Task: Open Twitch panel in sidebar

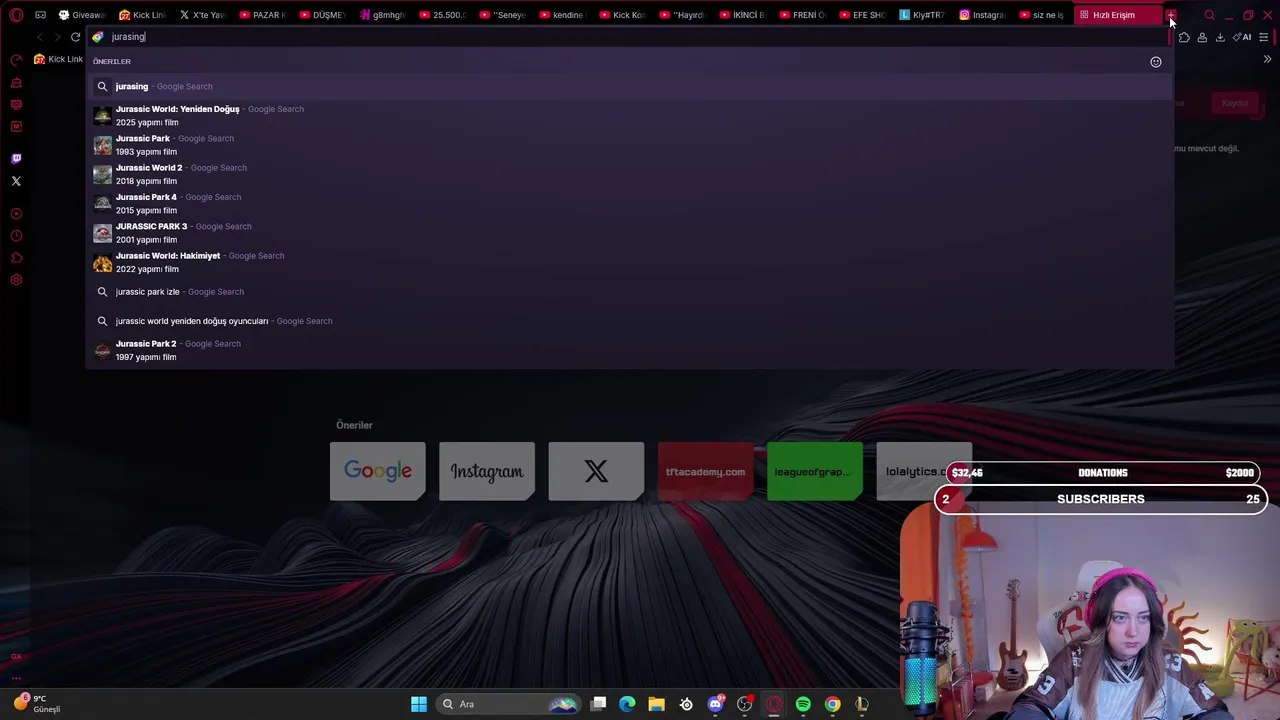Action: [16, 159]
